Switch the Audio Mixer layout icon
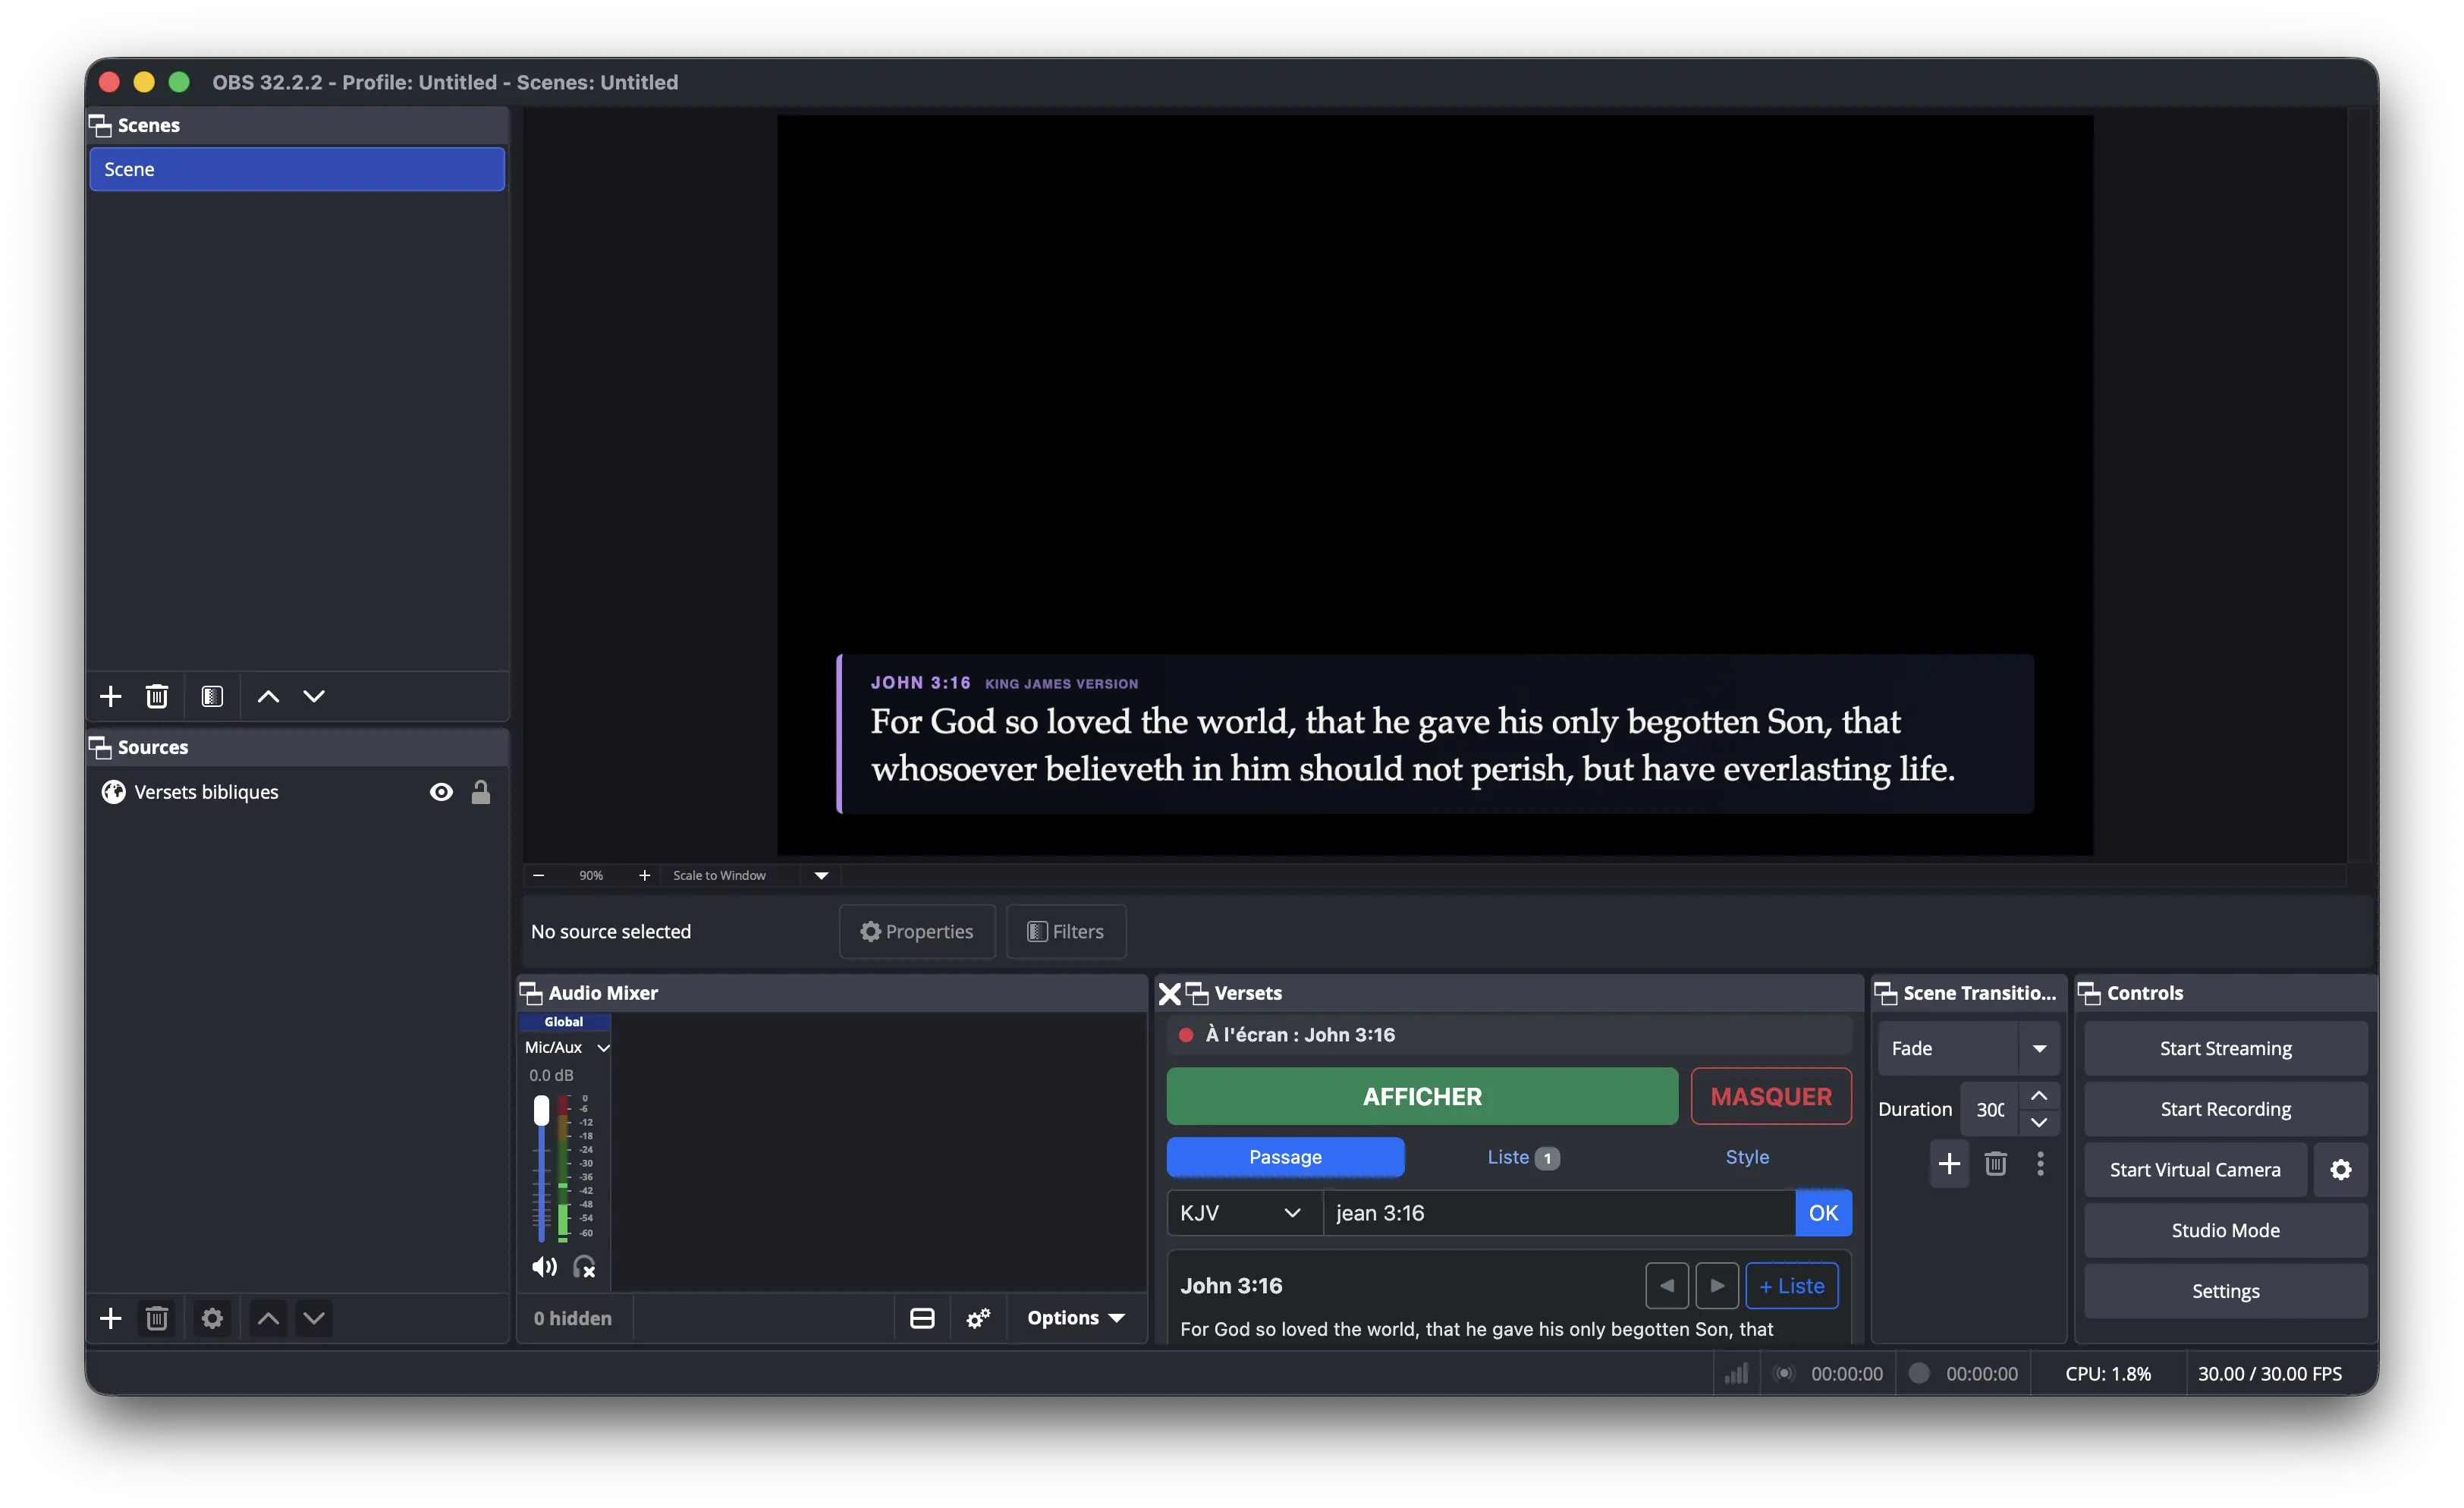The width and height of the screenshot is (2464, 1508). [x=922, y=1318]
